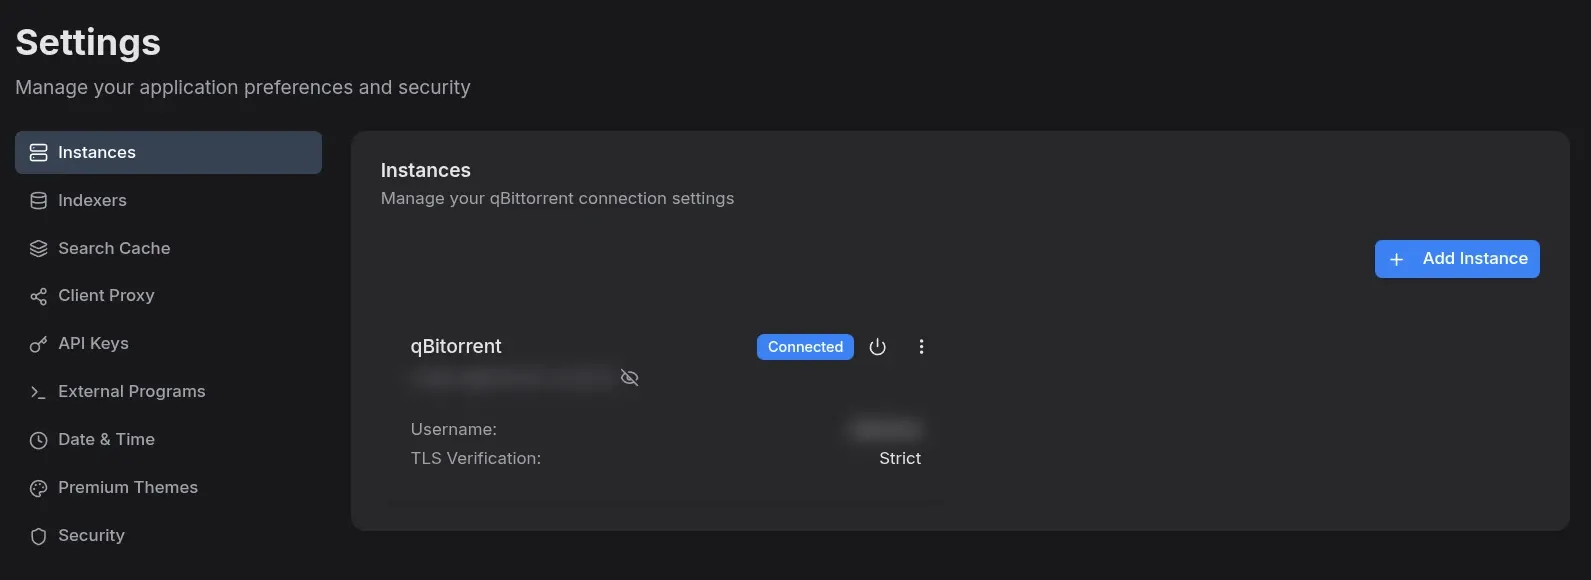Open the Security settings section
The height and width of the screenshot is (580, 1591).
point(91,536)
